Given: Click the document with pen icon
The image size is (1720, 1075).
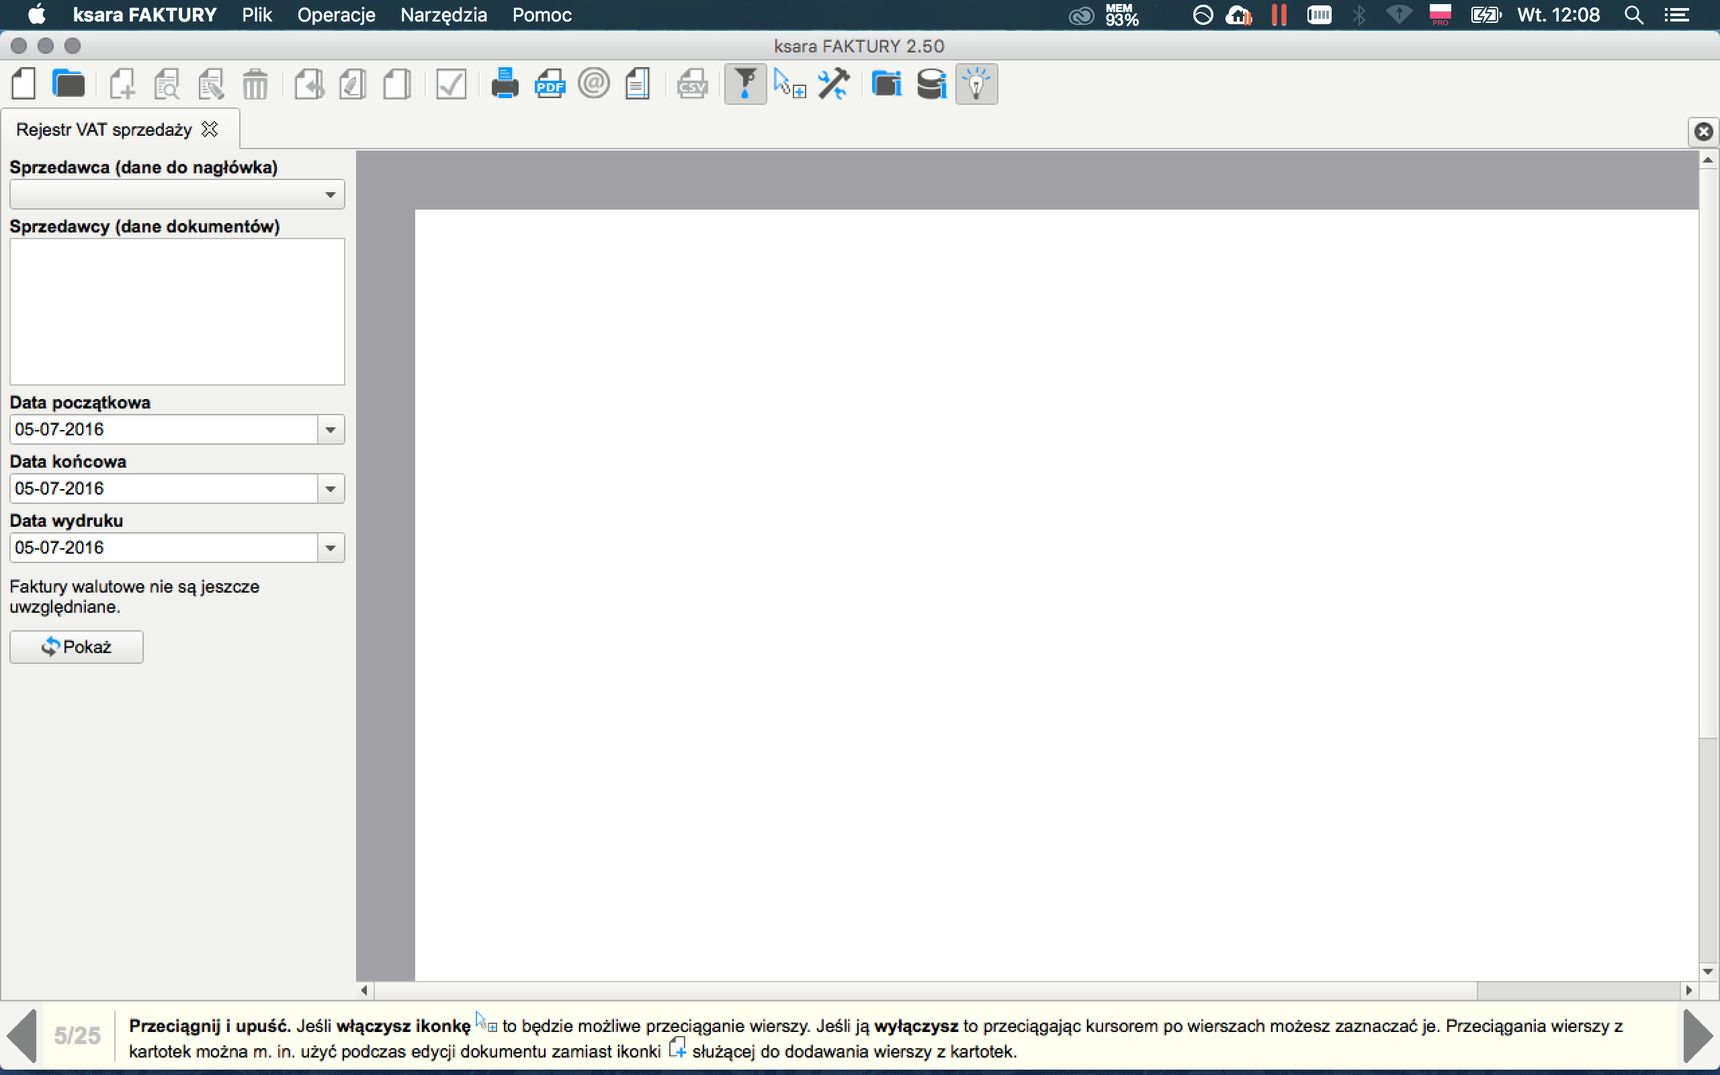Looking at the screenshot, I should (x=353, y=84).
